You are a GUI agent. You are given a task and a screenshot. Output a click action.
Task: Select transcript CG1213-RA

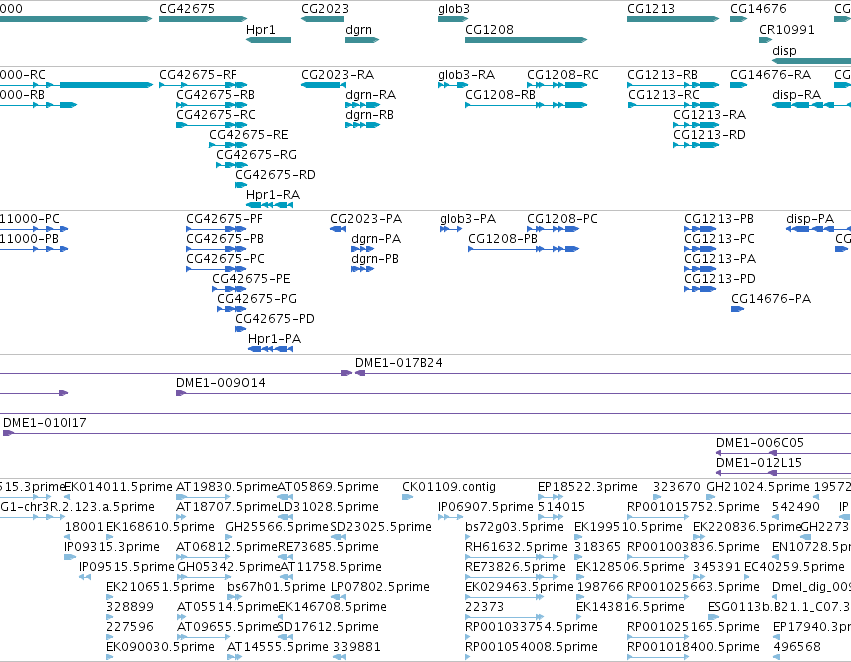pos(709,114)
